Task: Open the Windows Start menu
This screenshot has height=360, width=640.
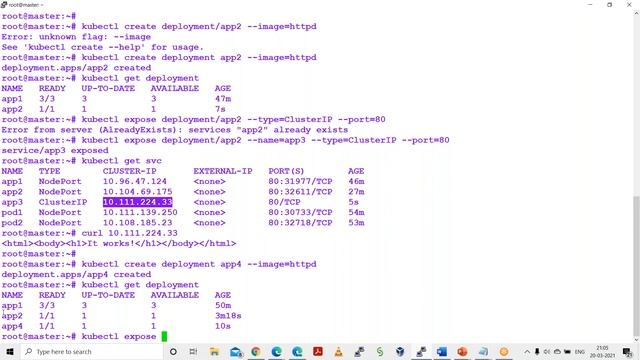Action: pyautogui.click(x=10, y=351)
